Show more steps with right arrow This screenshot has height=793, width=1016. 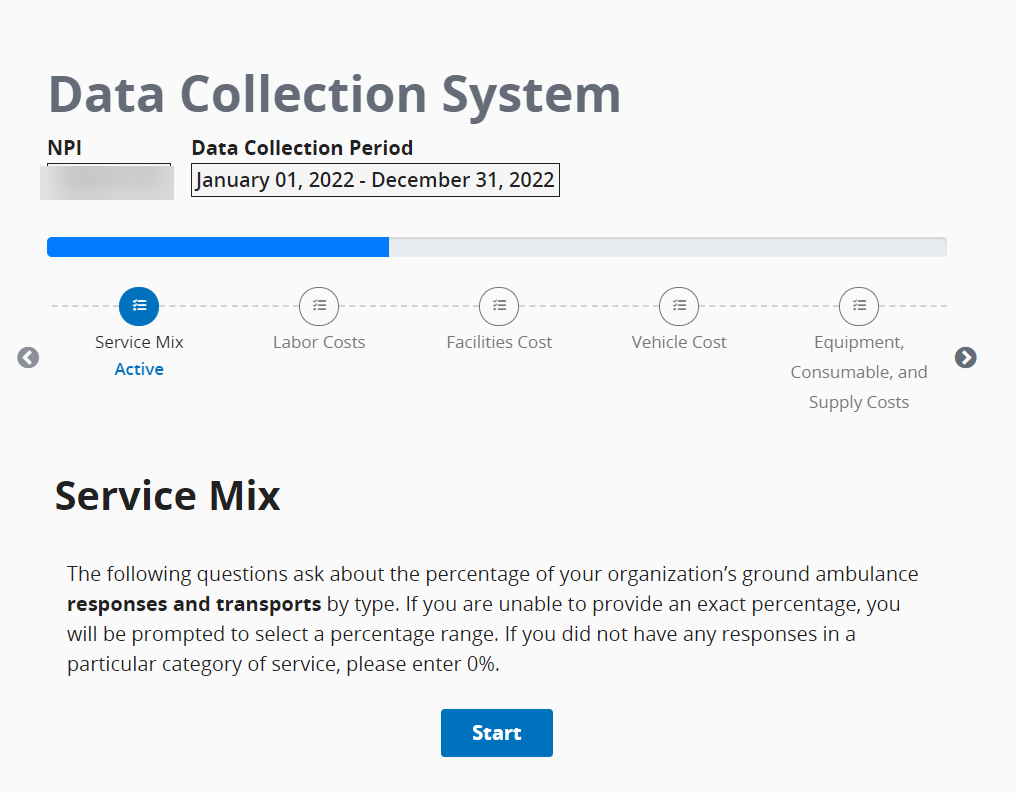[965, 357]
